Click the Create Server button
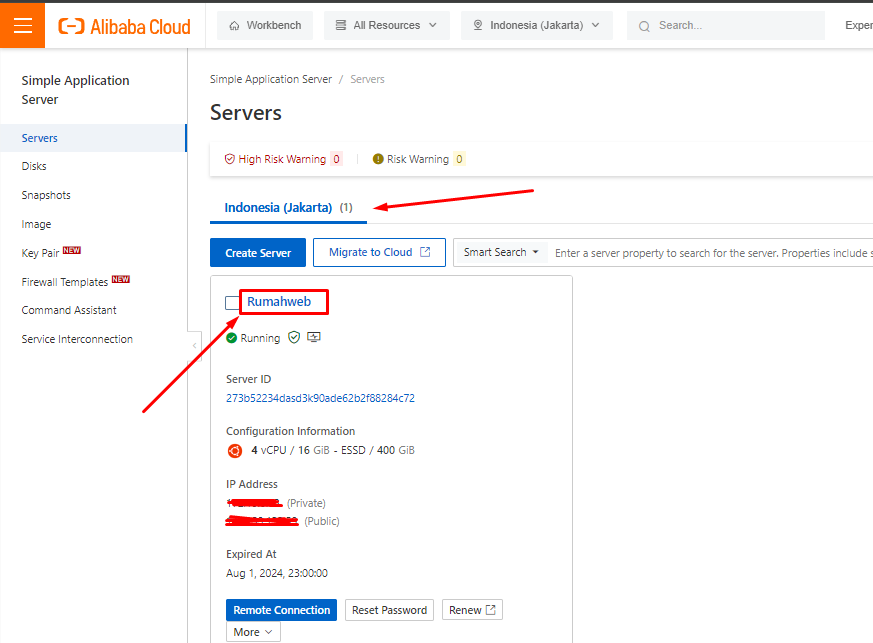This screenshot has height=643, width=873. point(257,252)
